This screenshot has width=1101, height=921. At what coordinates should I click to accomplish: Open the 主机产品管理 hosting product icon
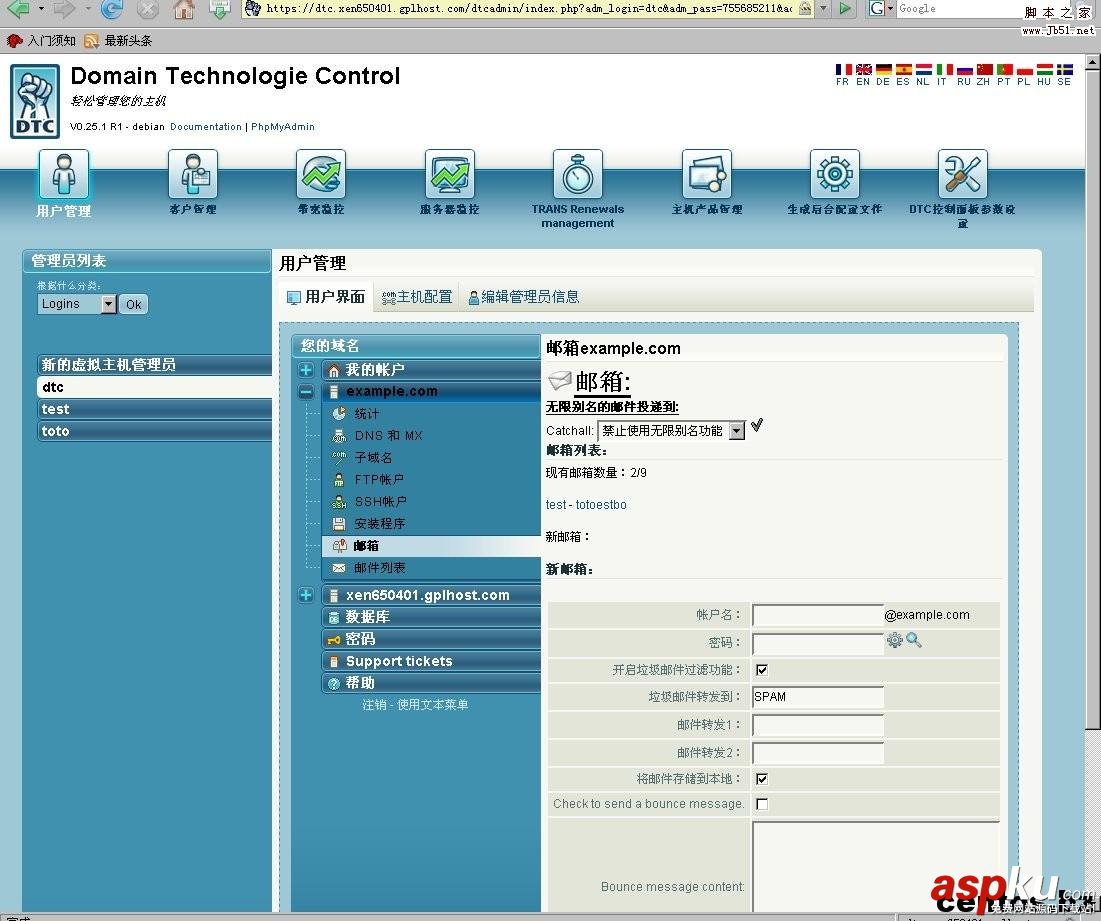[x=706, y=174]
